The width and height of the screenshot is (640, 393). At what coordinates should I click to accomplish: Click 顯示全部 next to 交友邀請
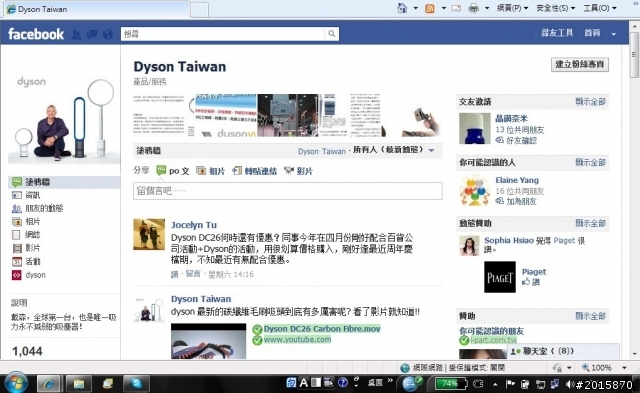tap(590, 102)
